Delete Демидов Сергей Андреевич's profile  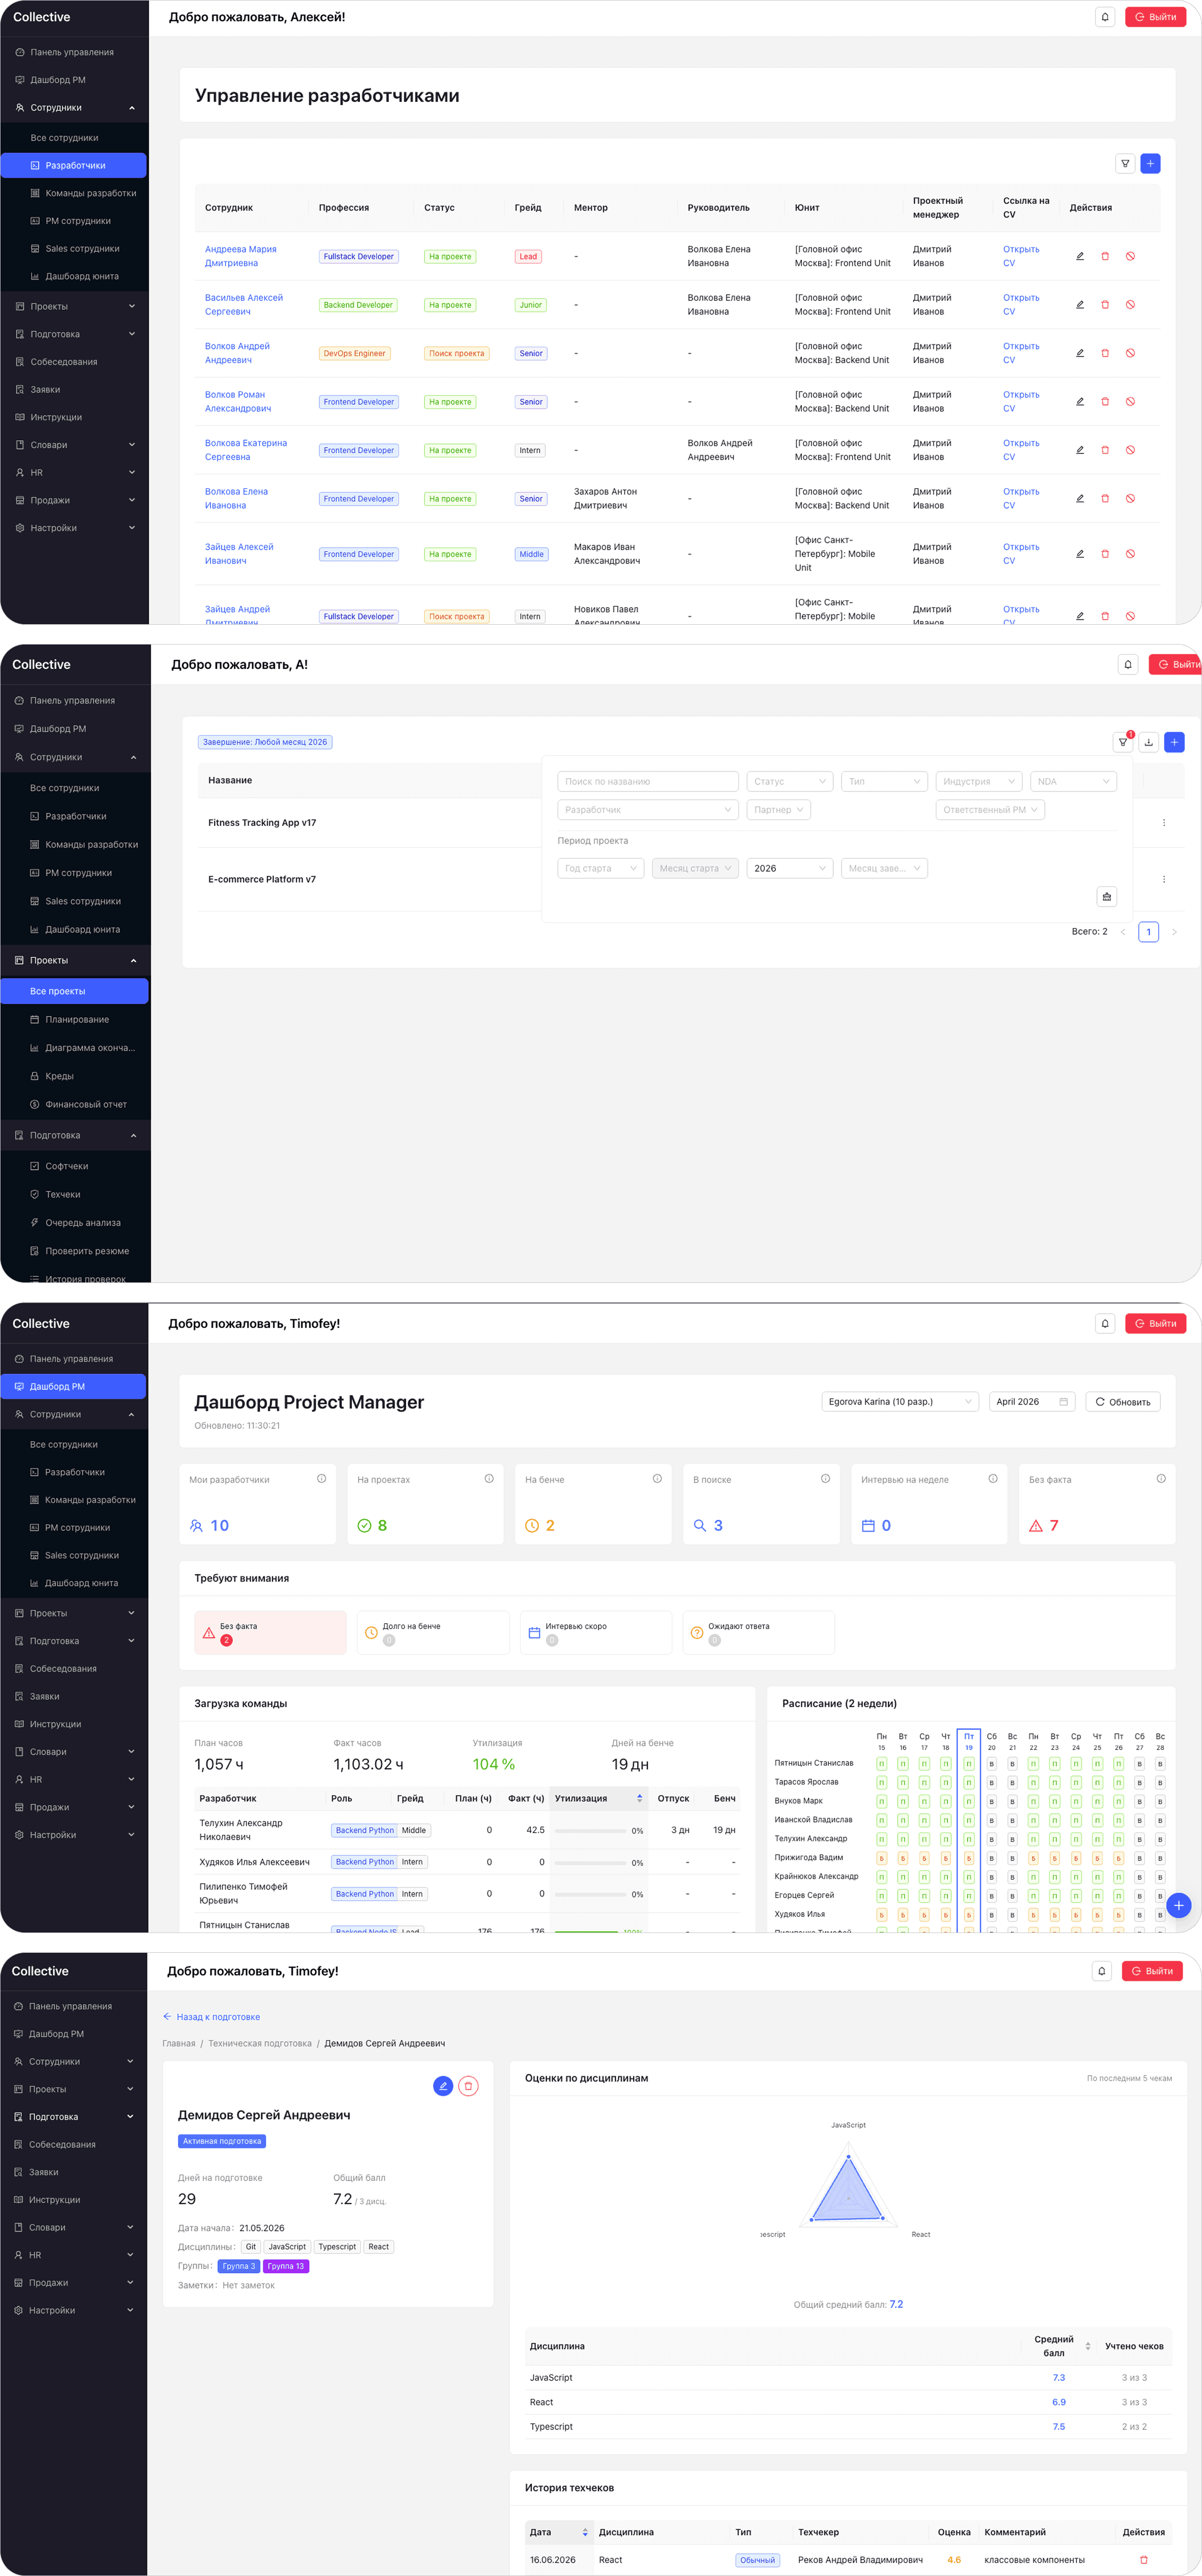pos(468,2086)
